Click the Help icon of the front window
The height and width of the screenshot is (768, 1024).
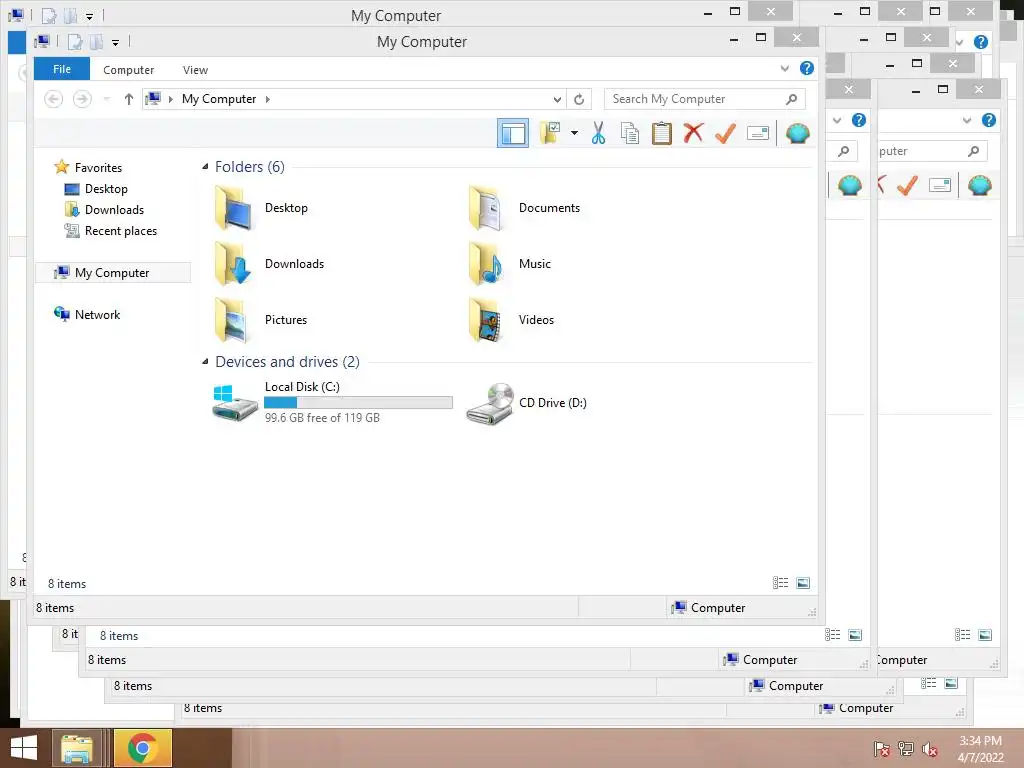807,68
